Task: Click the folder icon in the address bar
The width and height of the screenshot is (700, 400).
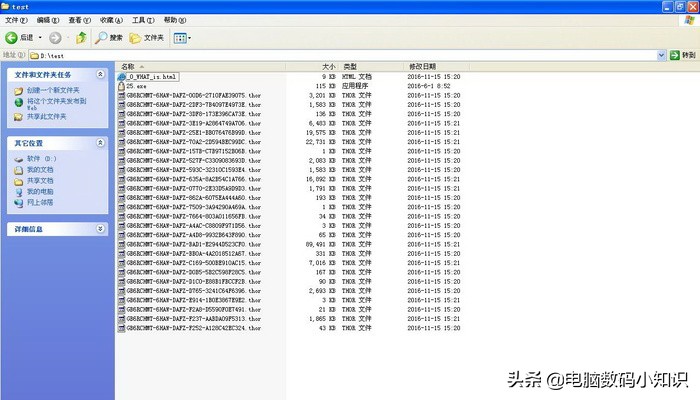Action: coord(34,55)
